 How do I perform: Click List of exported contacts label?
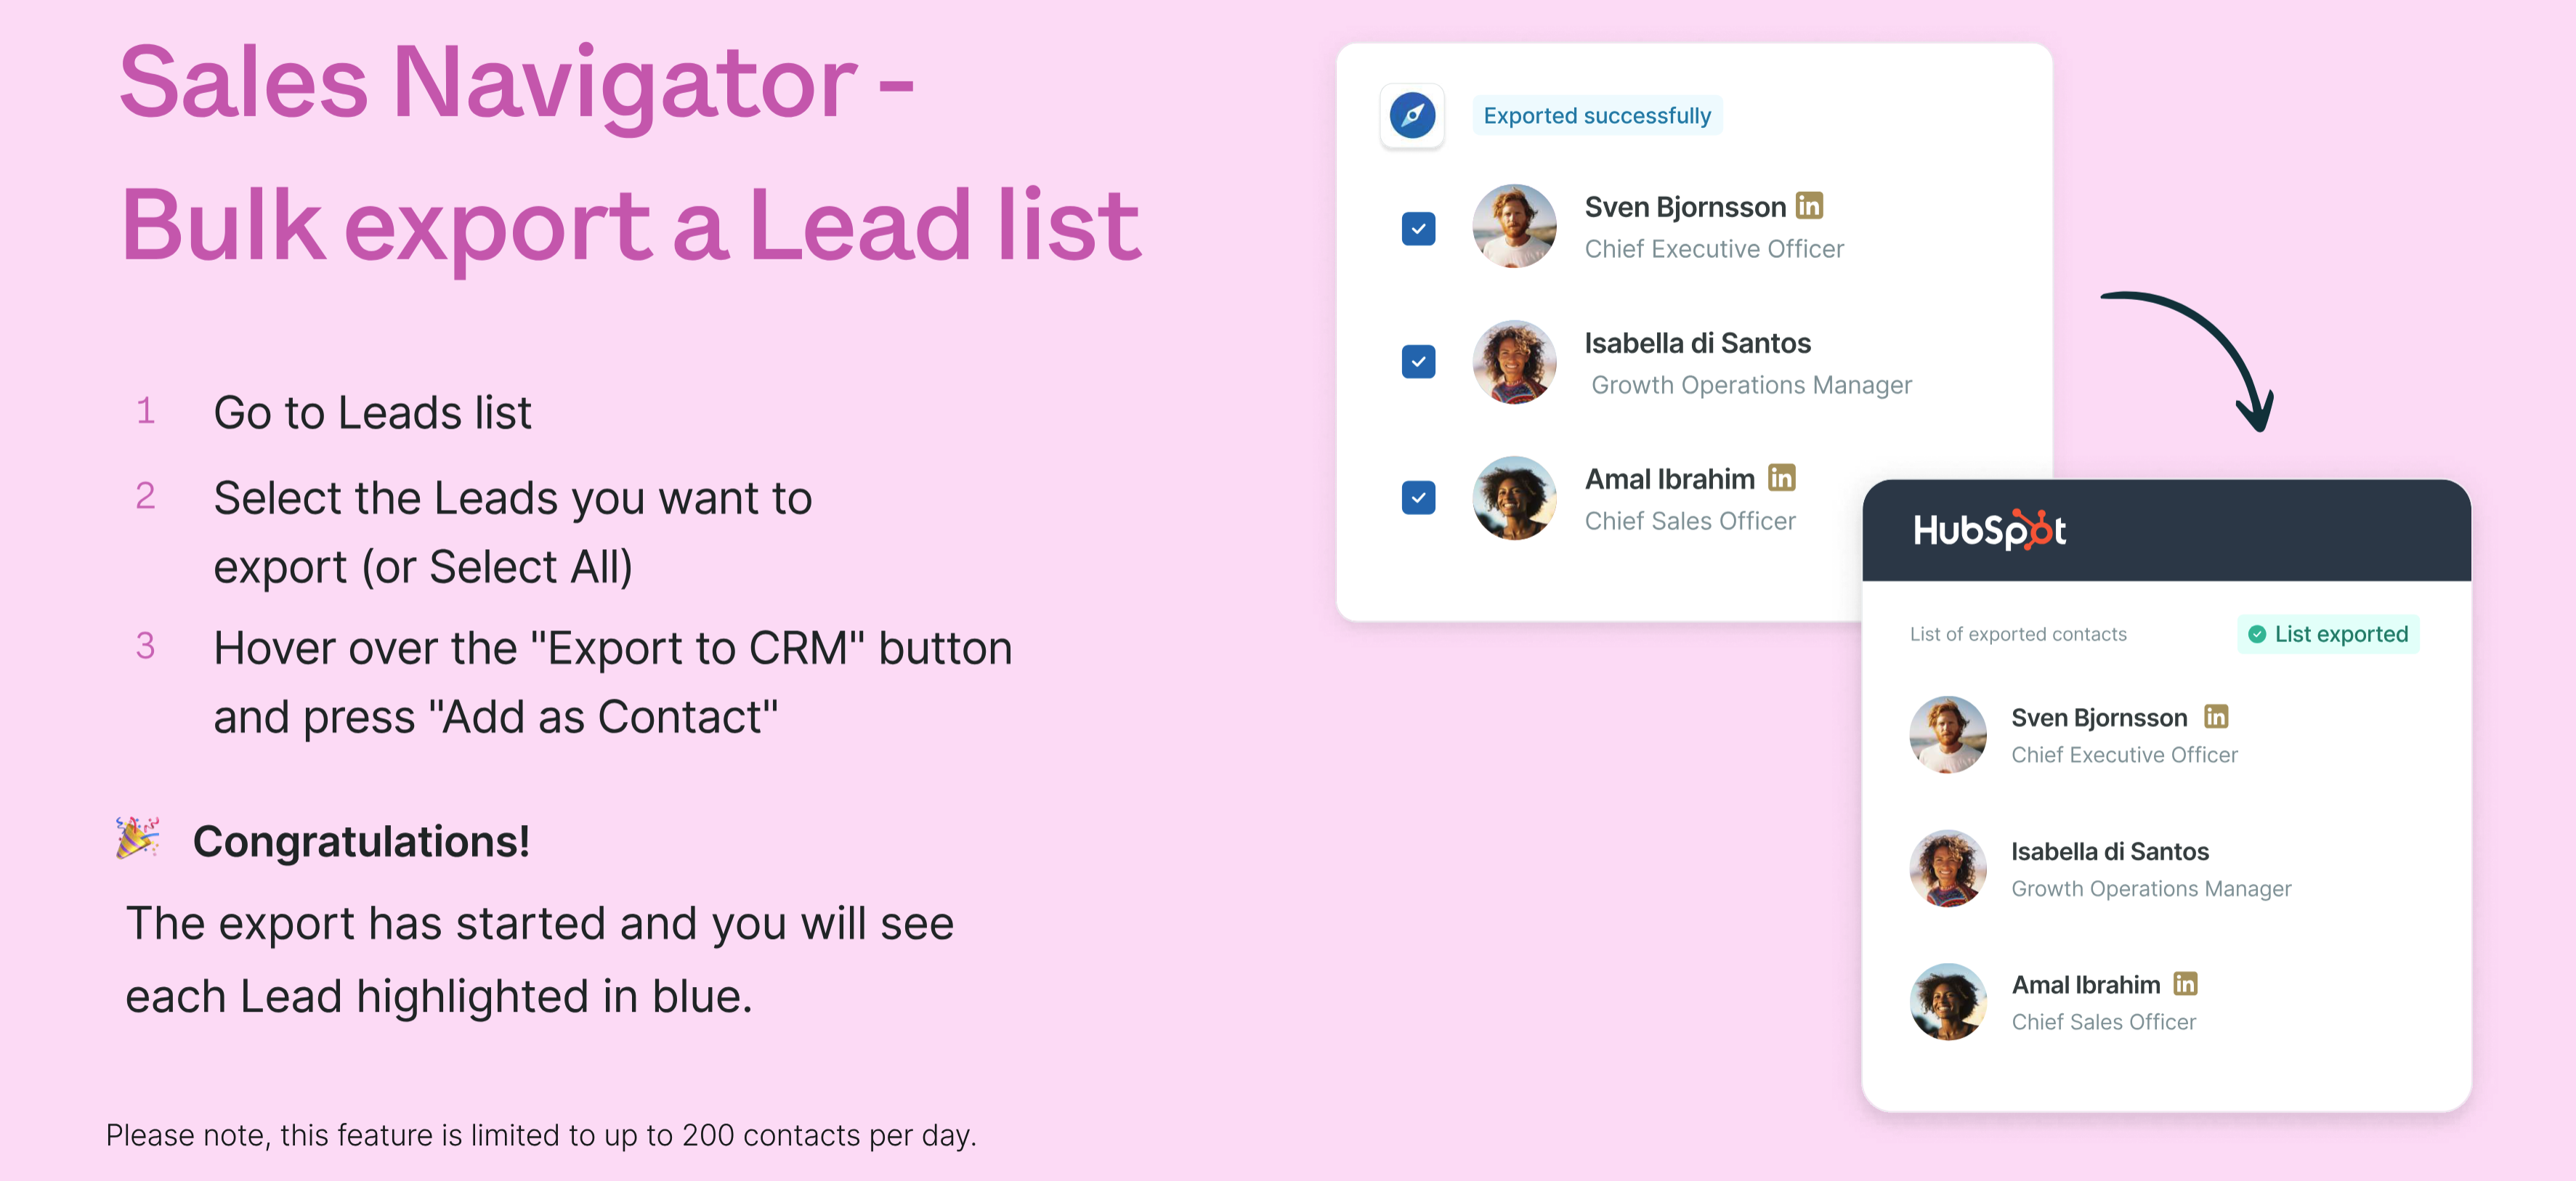[2018, 634]
